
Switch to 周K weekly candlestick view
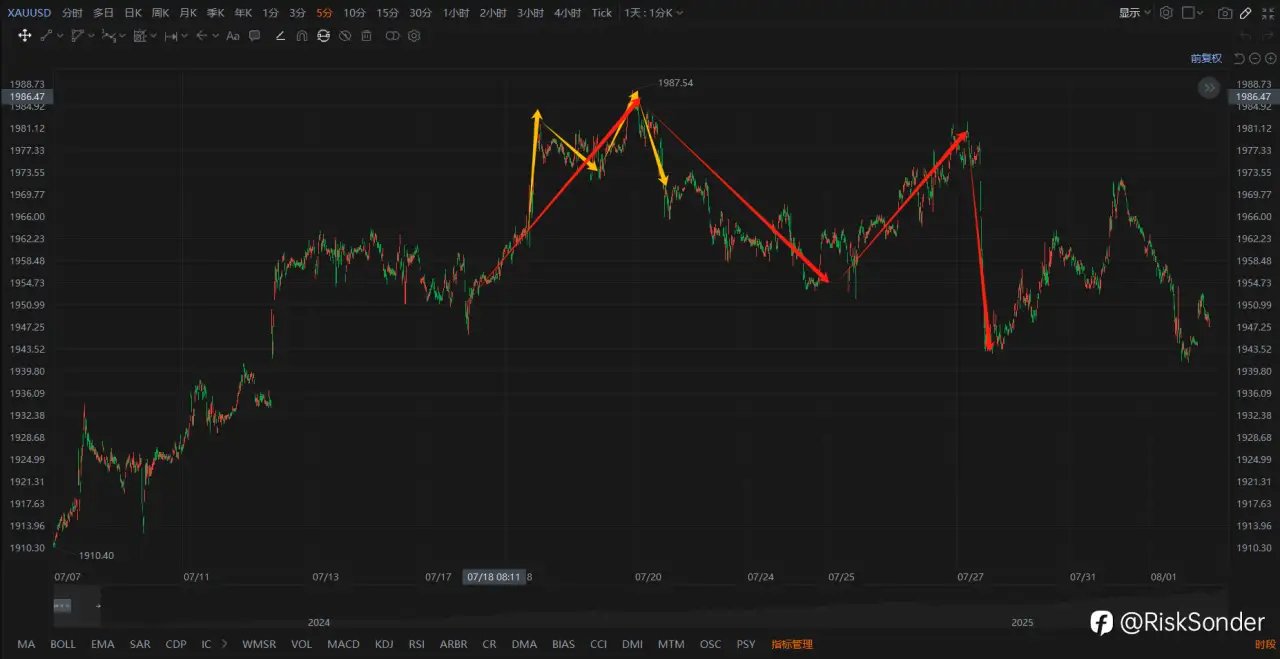click(x=160, y=13)
